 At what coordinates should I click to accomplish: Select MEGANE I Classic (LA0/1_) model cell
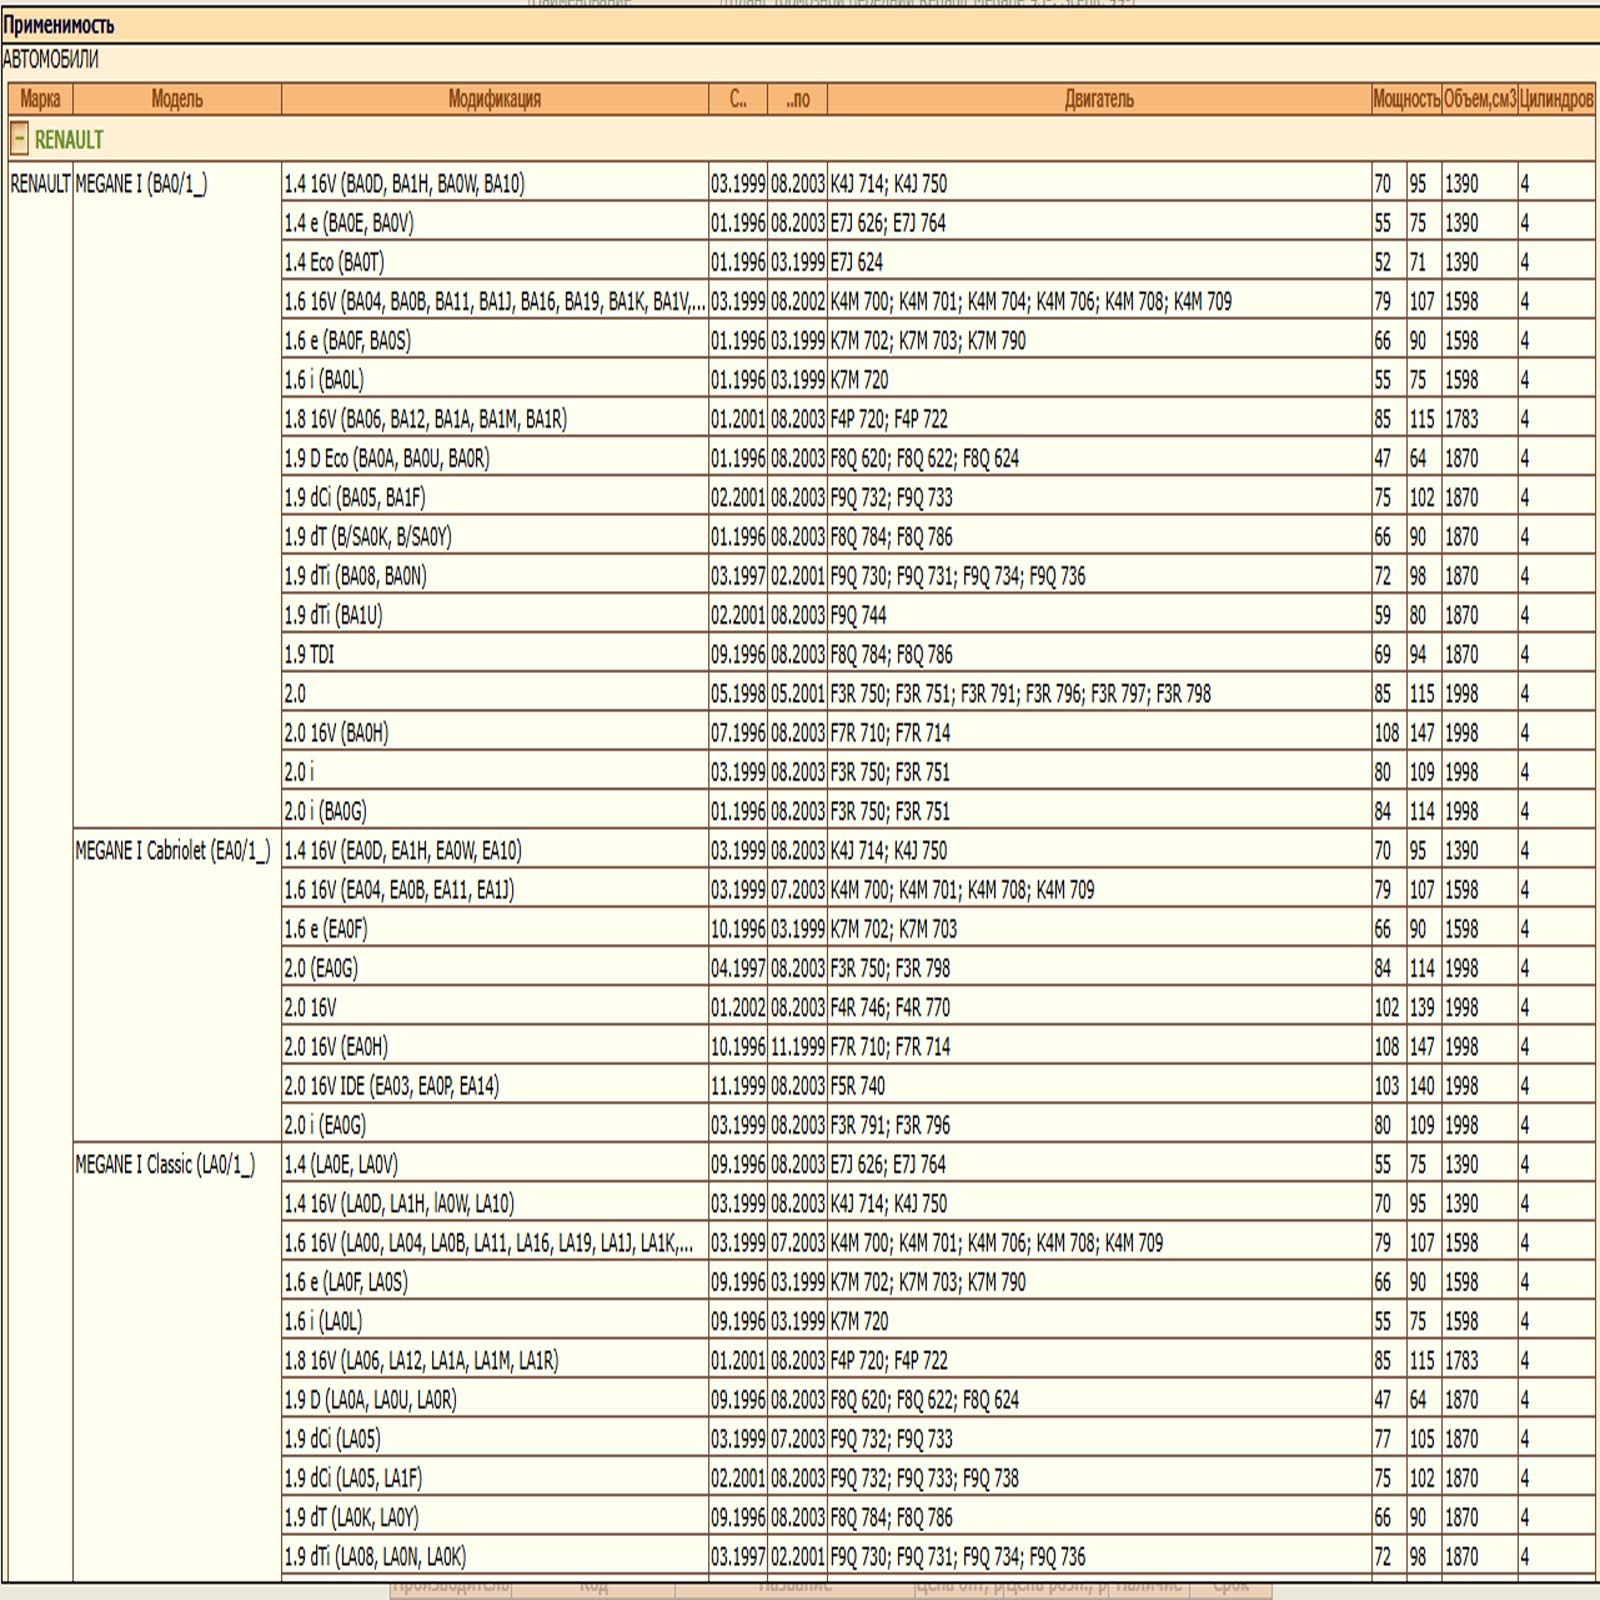(x=165, y=1165)
